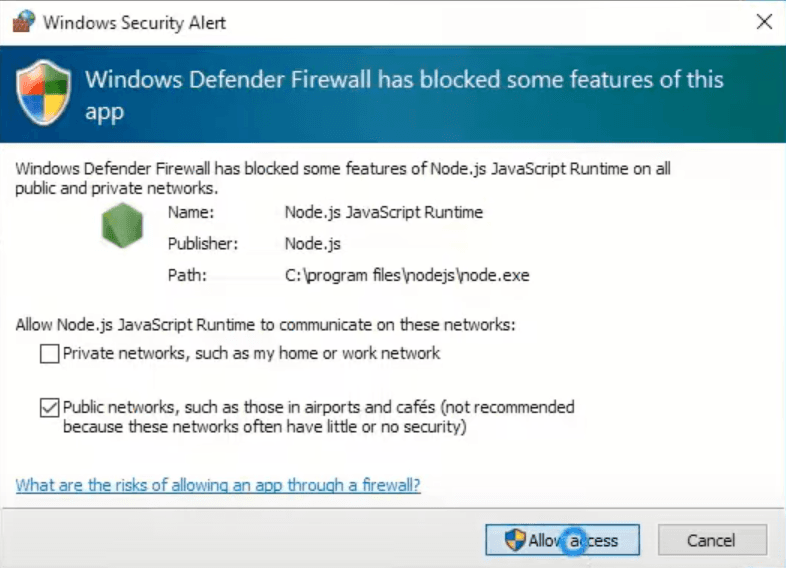Screen dimensions: 786x568
Task: Click the Publisher value 'Node.js'
Action: click(x=311, y=243)
